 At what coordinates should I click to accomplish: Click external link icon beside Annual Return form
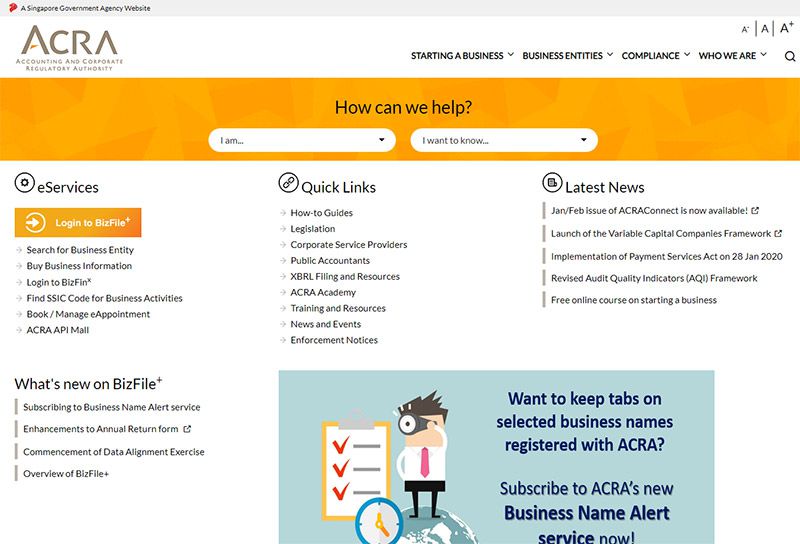tap(187, 429)
